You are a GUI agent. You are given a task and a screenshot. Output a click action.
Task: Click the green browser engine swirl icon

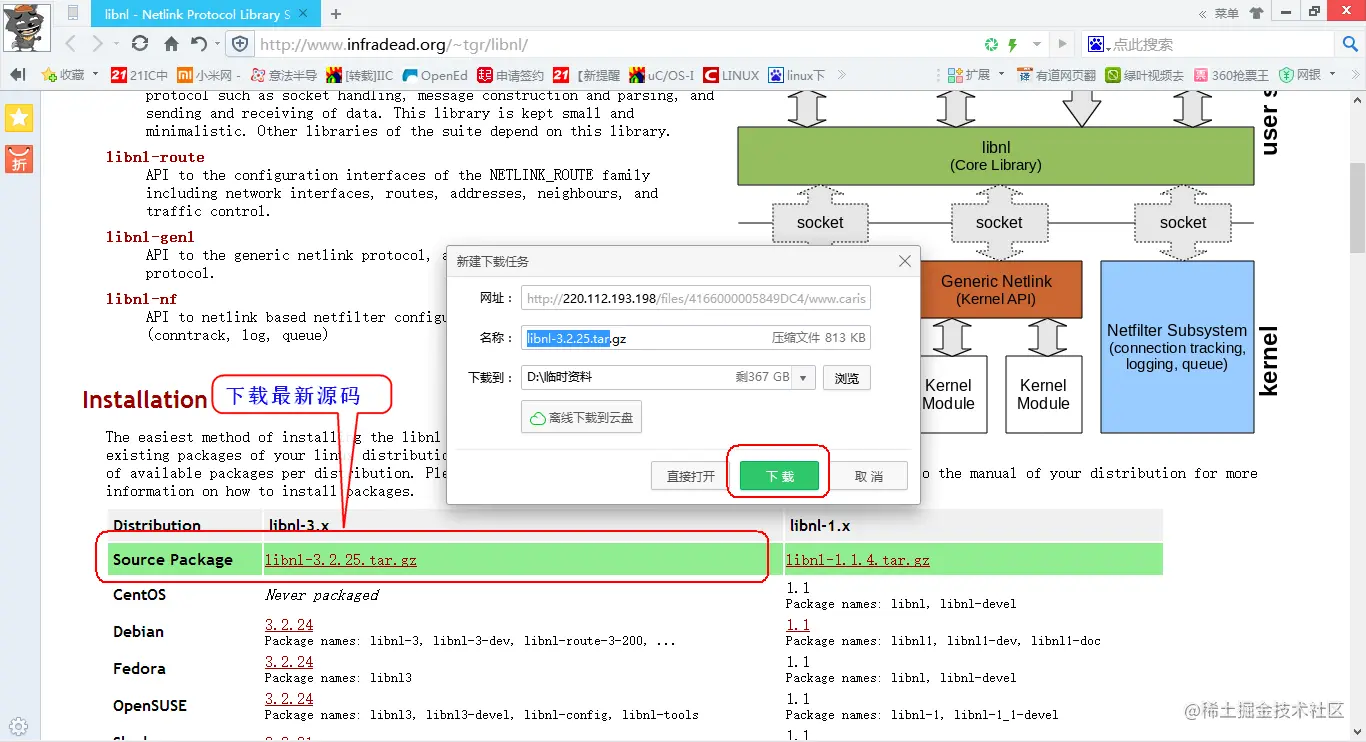pos(991,44)
